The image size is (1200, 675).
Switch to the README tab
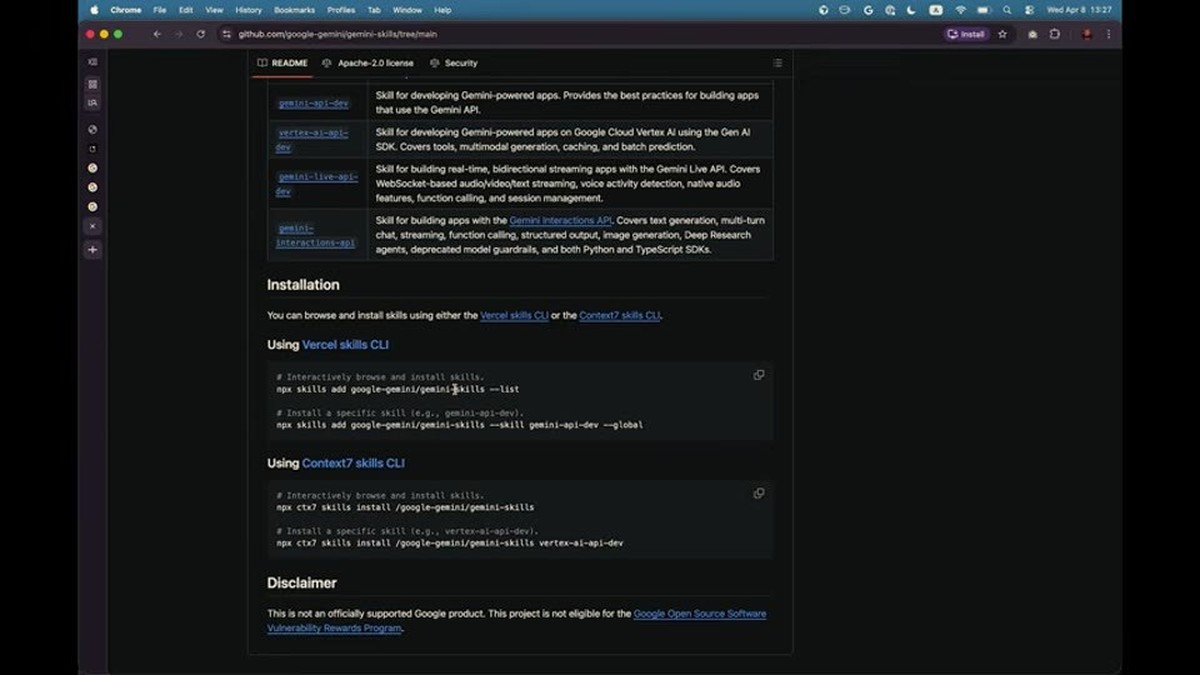pyautogui.click(x=283, y=63)
